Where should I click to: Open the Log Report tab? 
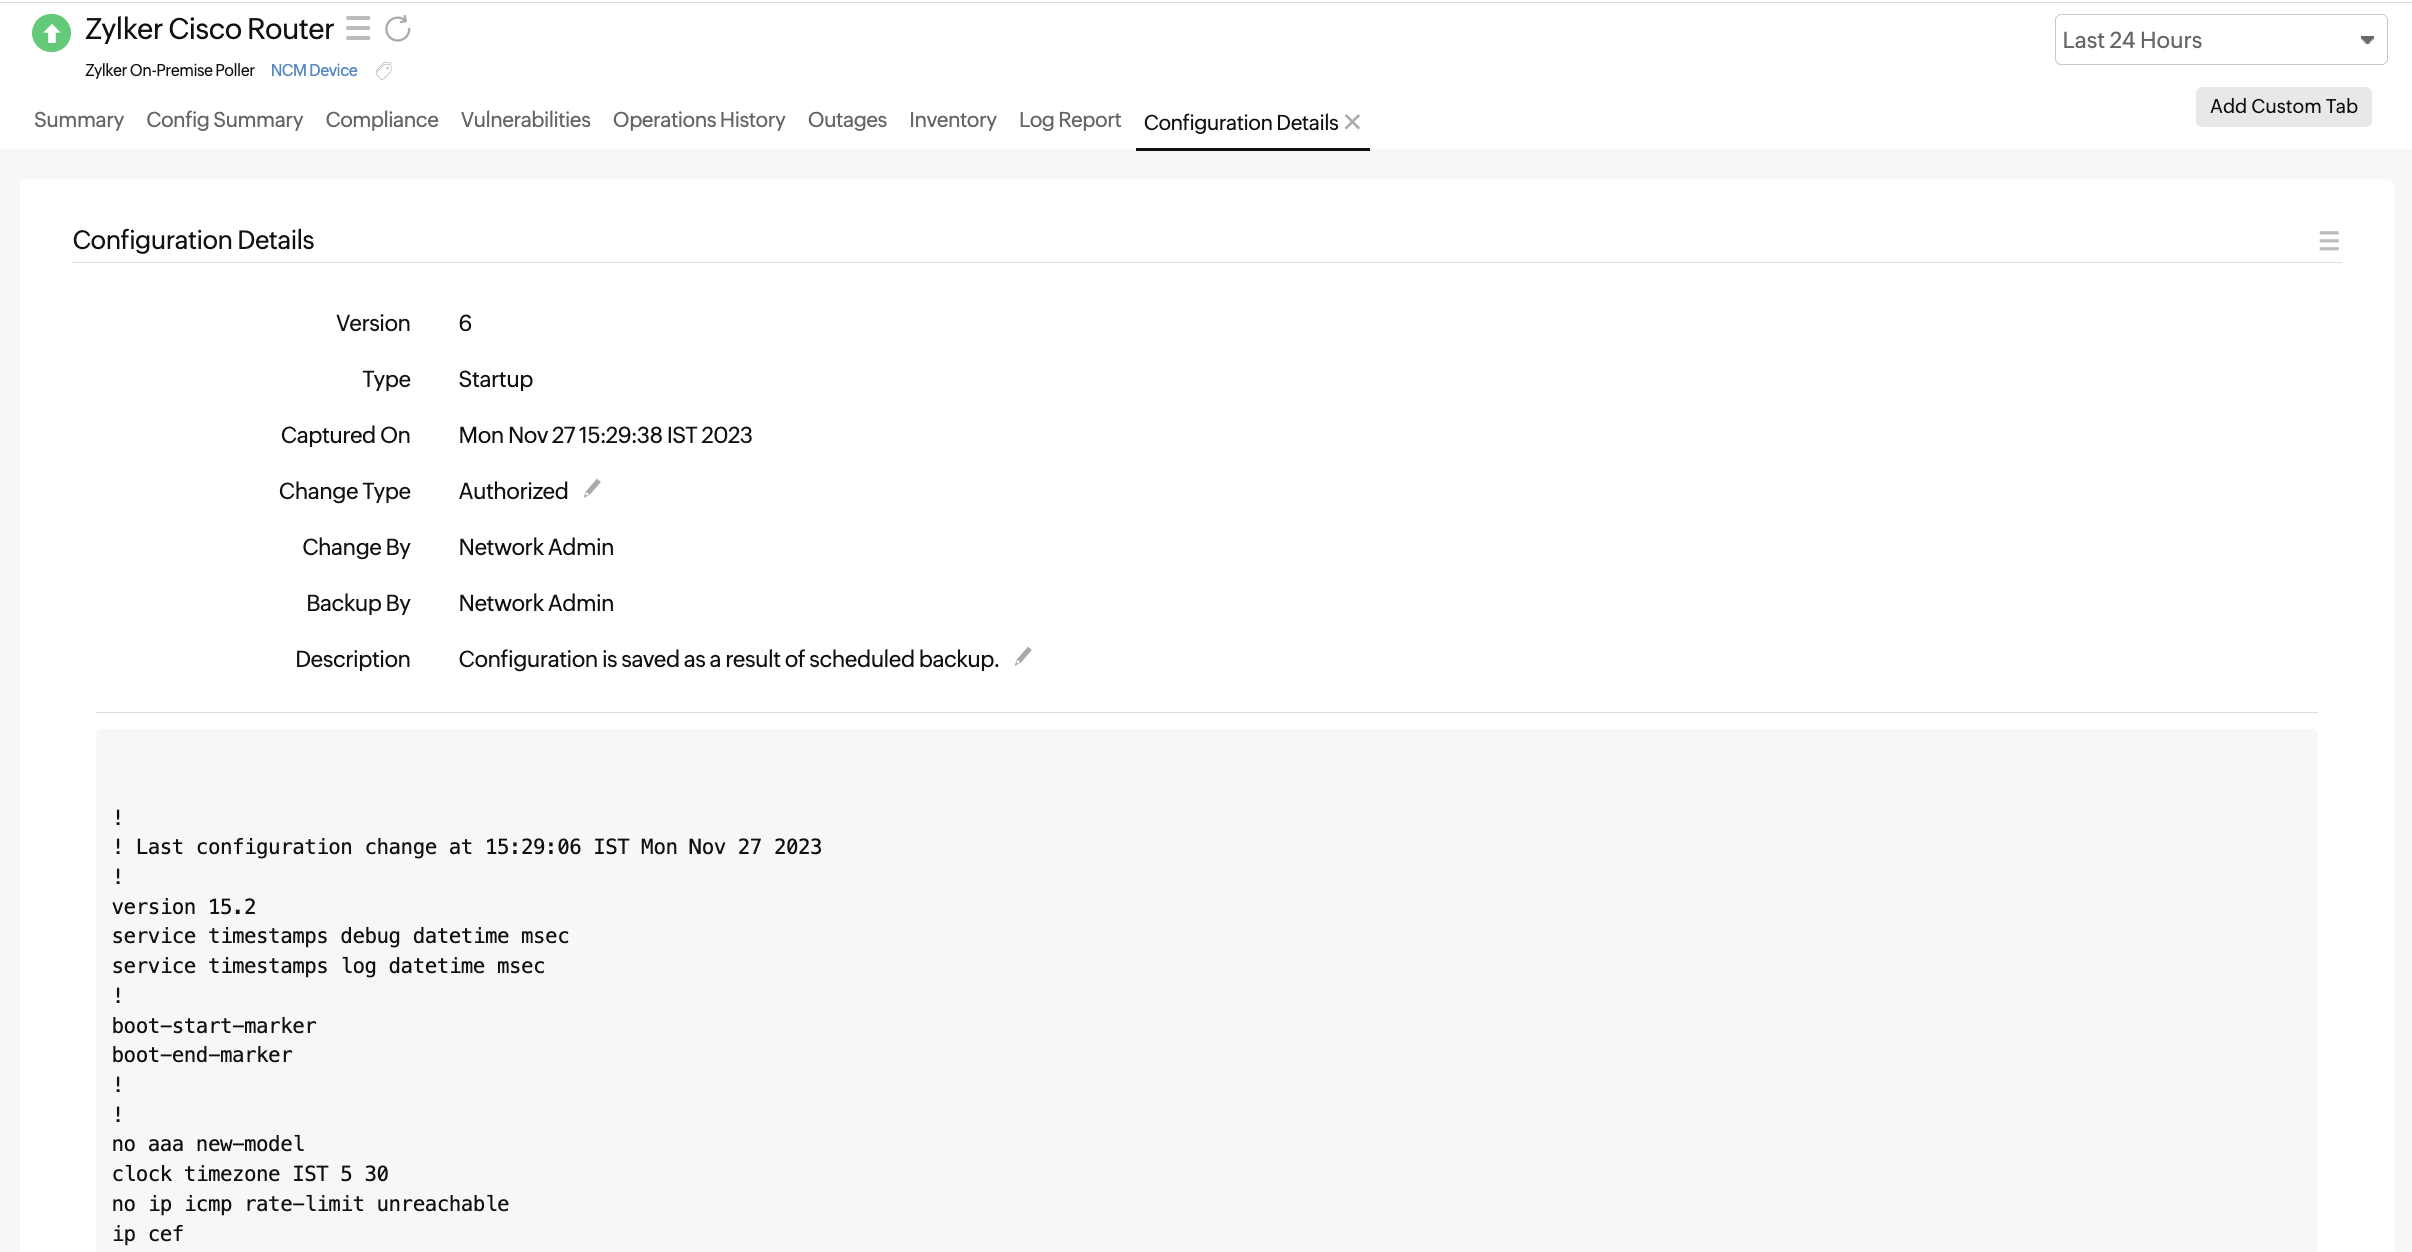[1070, 121]
